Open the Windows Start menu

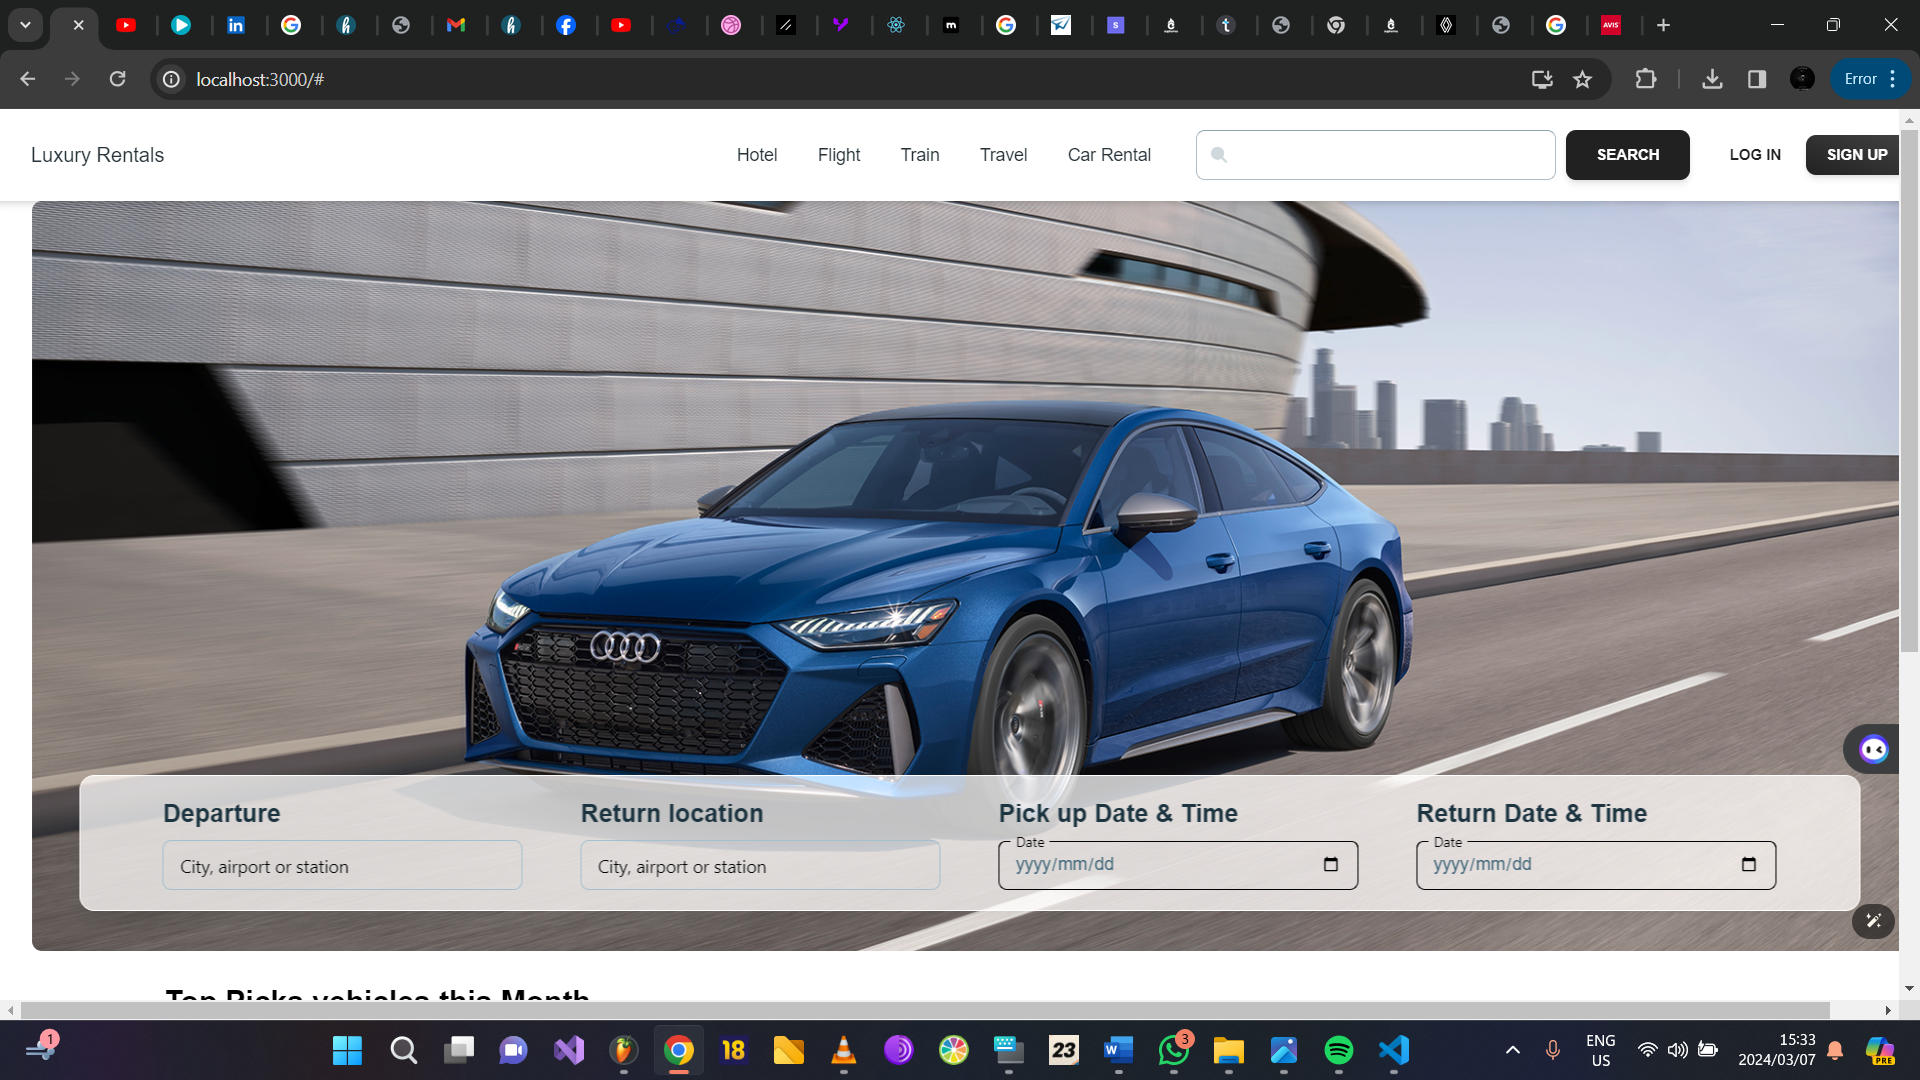pyautogui.click(x=347, y=1050)
